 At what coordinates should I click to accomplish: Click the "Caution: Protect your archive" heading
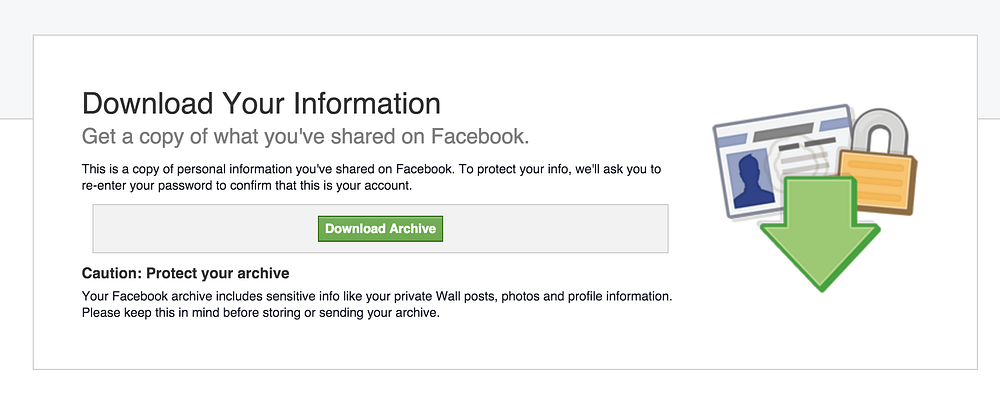click(186, 274)
